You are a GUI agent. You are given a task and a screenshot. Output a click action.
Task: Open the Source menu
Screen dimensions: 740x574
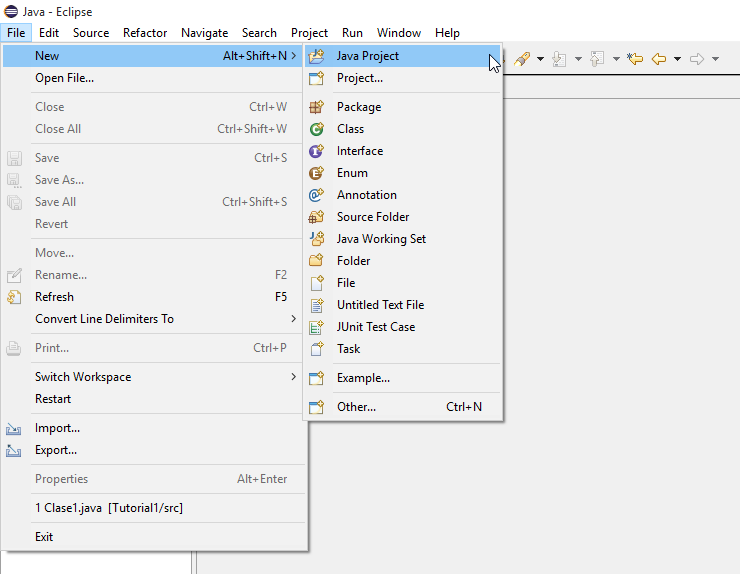(91, 33)
